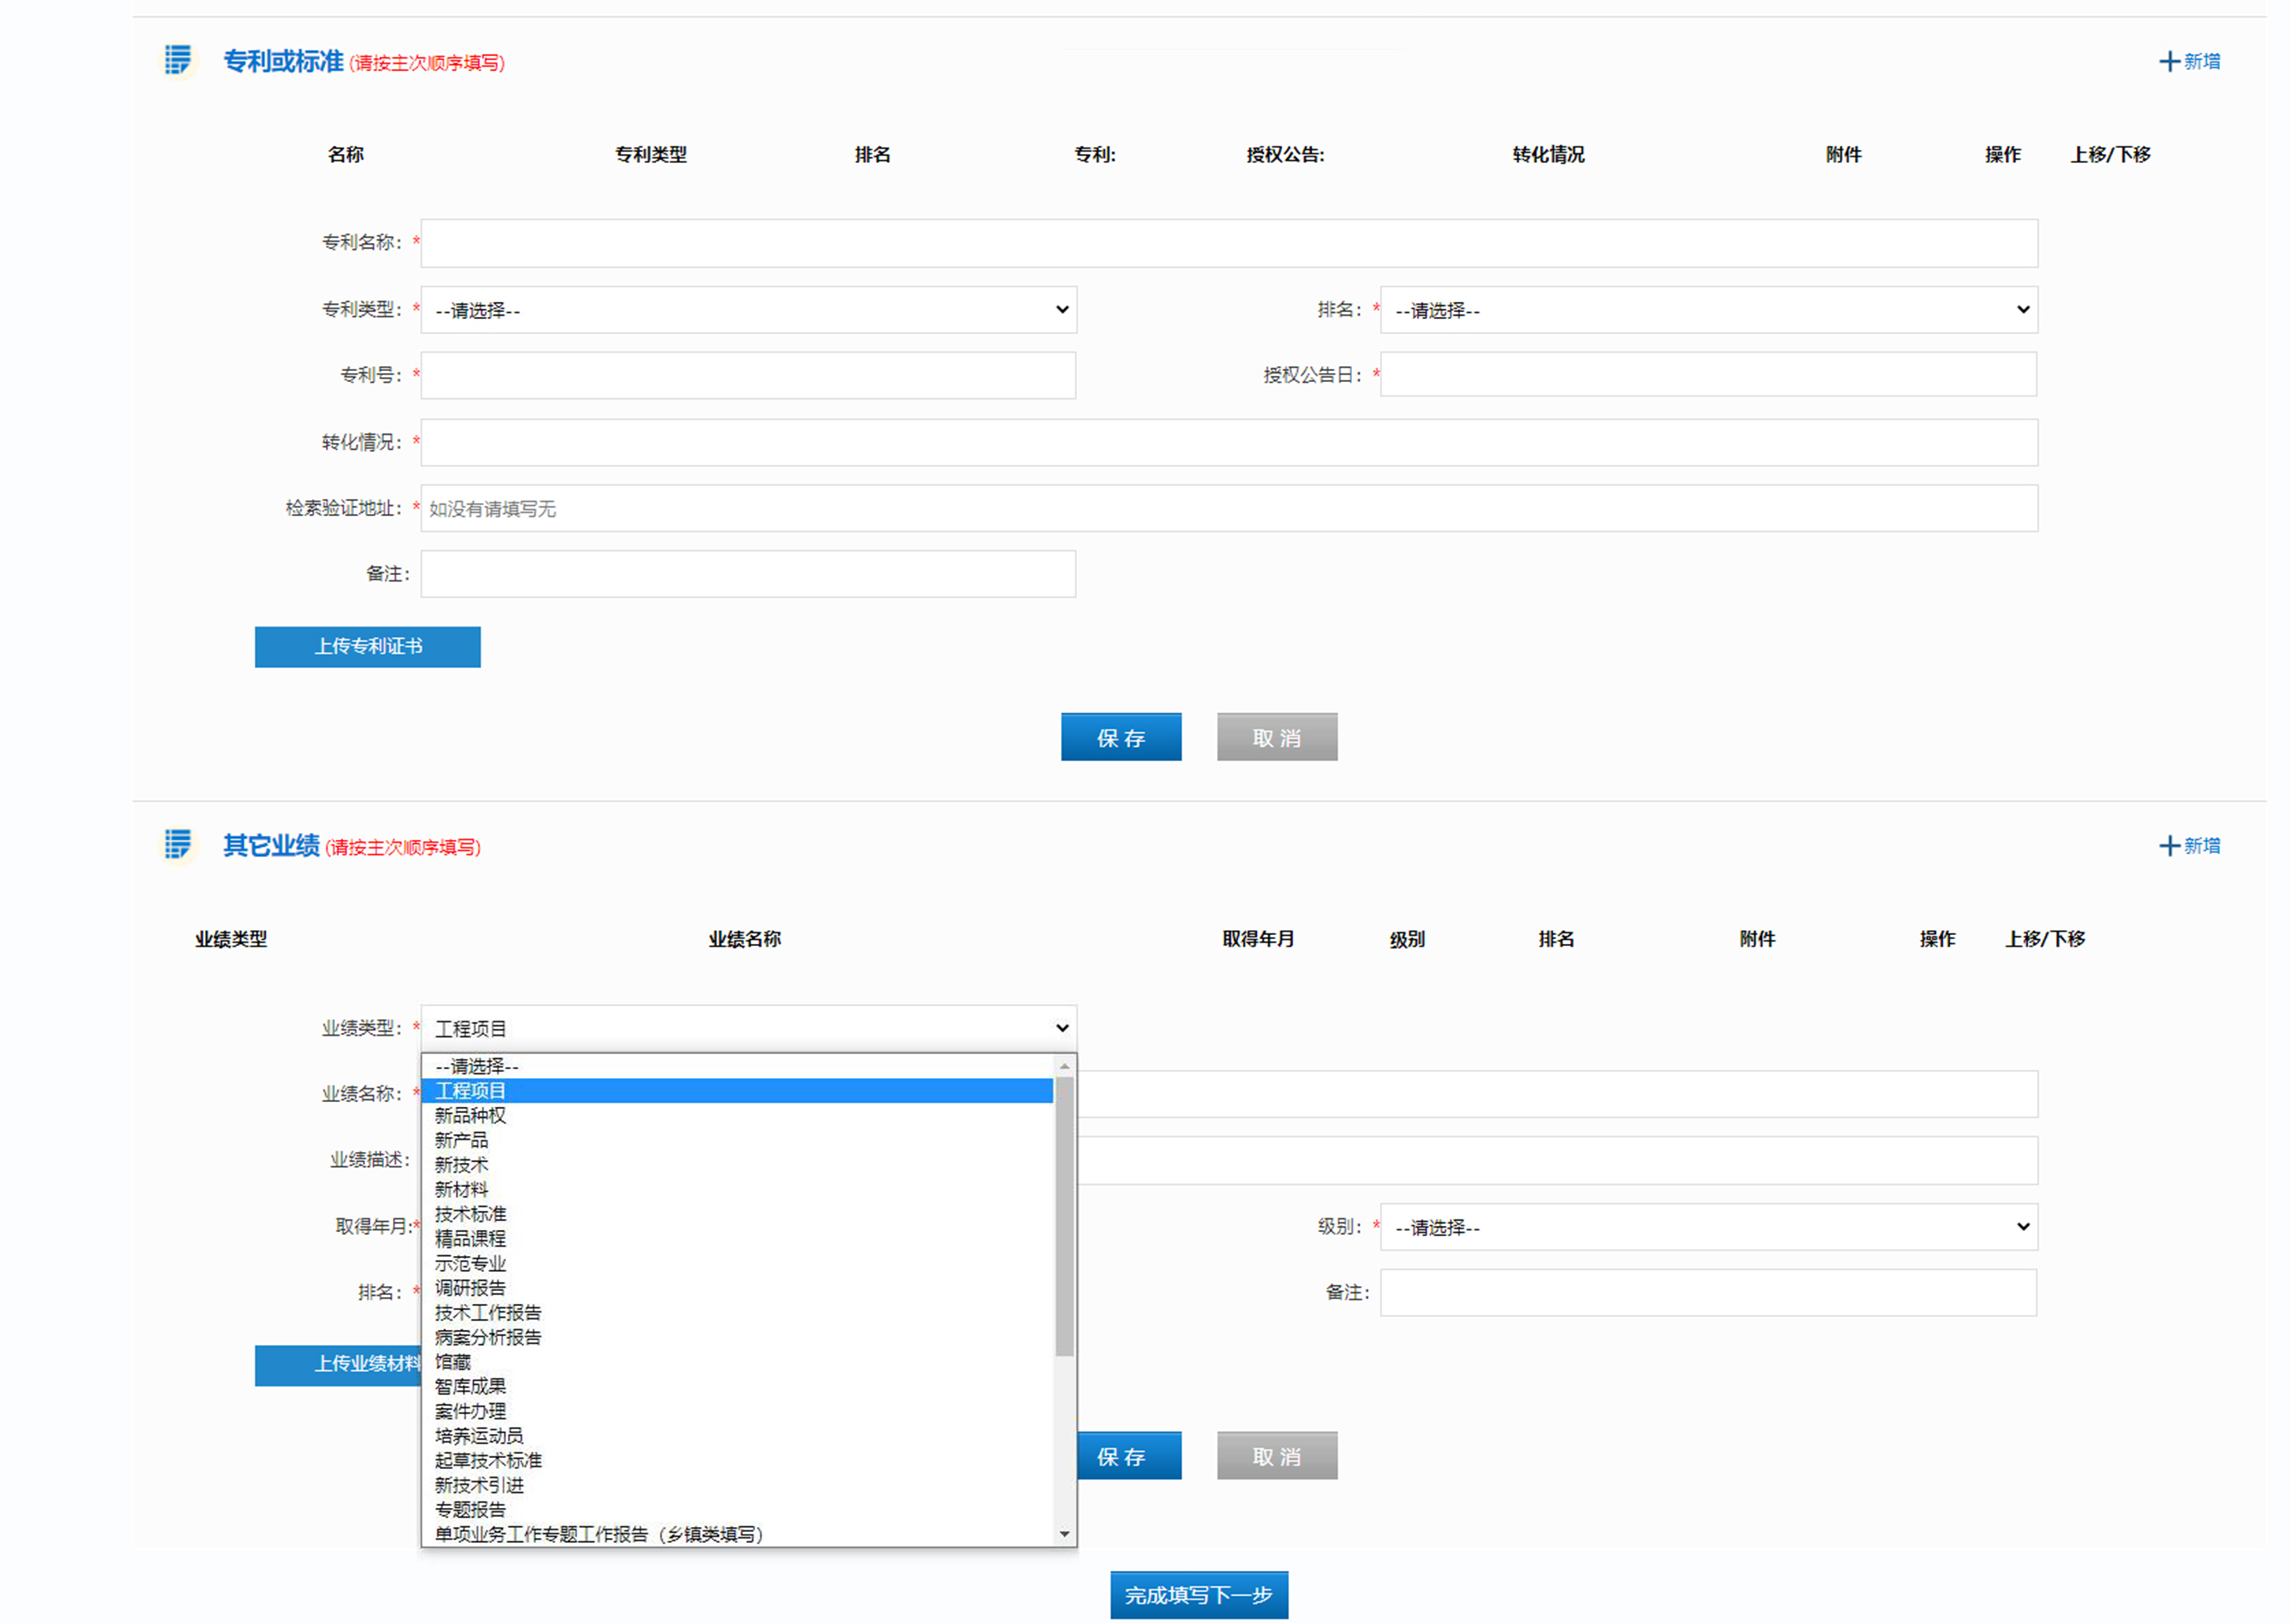Open the 专利类型 dropdown
This screenshot has width=2296, height=1623.
pyautogui.click(x=748, y=310)
